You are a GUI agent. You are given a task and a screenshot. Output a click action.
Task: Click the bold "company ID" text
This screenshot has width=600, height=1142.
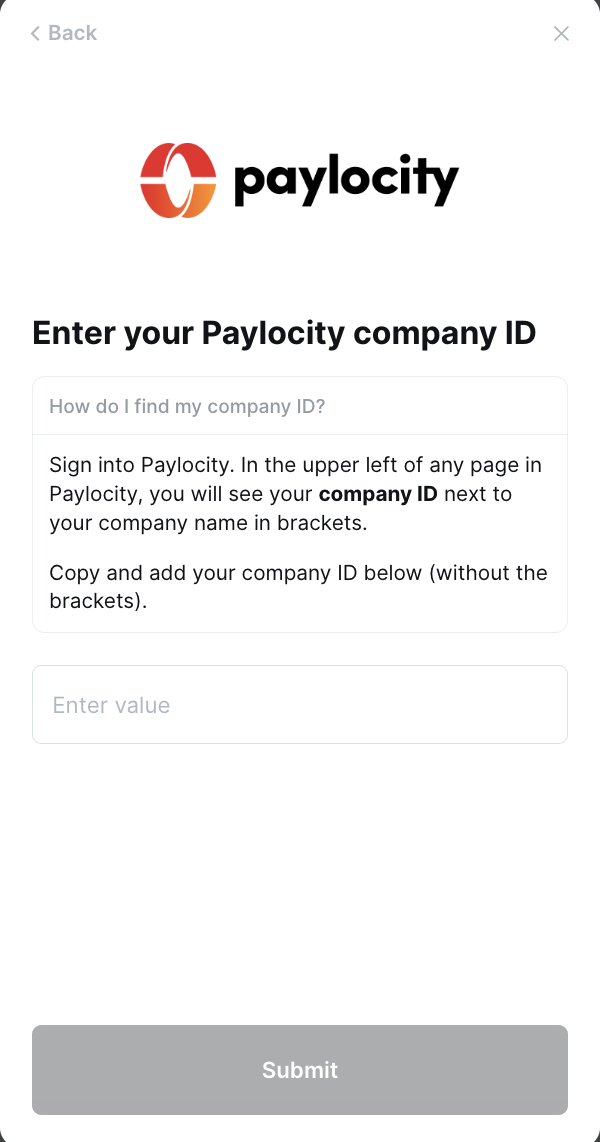coord(378,493)
